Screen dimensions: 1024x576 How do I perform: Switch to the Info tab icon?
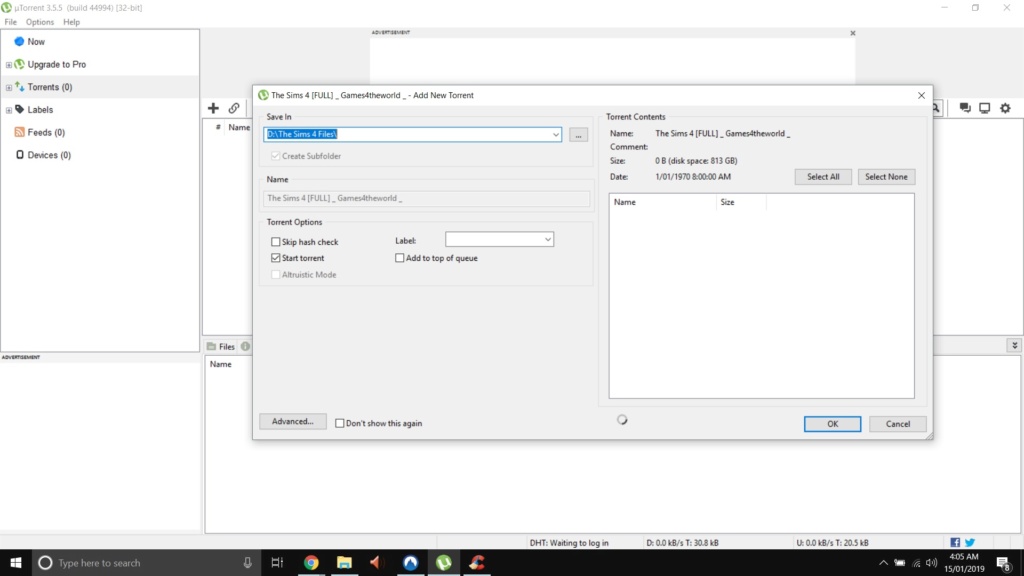[x=246, y=346]
